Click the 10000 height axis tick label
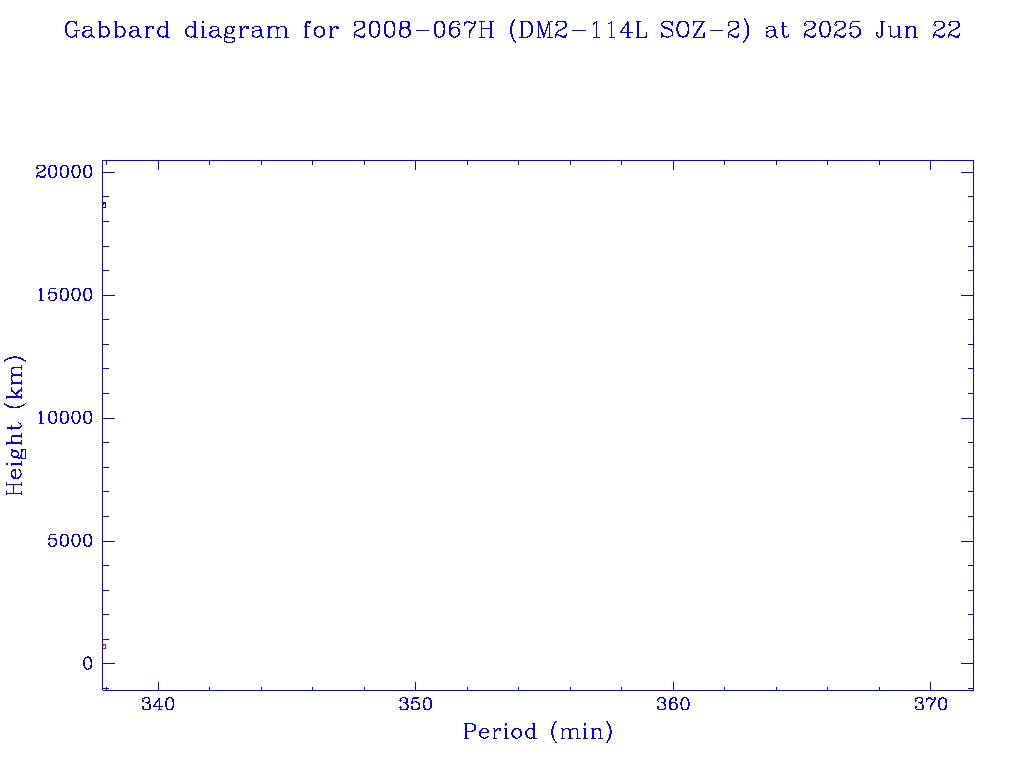Screen dimensions: 1024x768 [64, 418]
